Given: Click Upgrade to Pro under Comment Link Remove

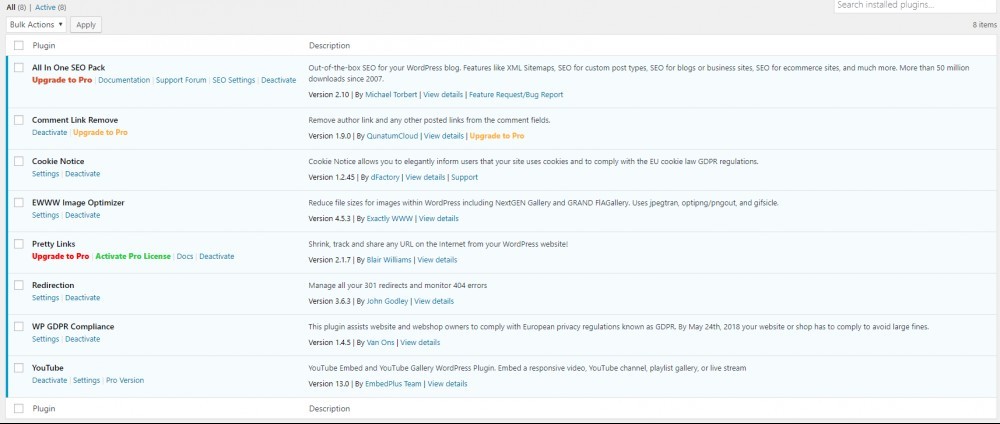Looking at the screenshot, I should 100,133.
